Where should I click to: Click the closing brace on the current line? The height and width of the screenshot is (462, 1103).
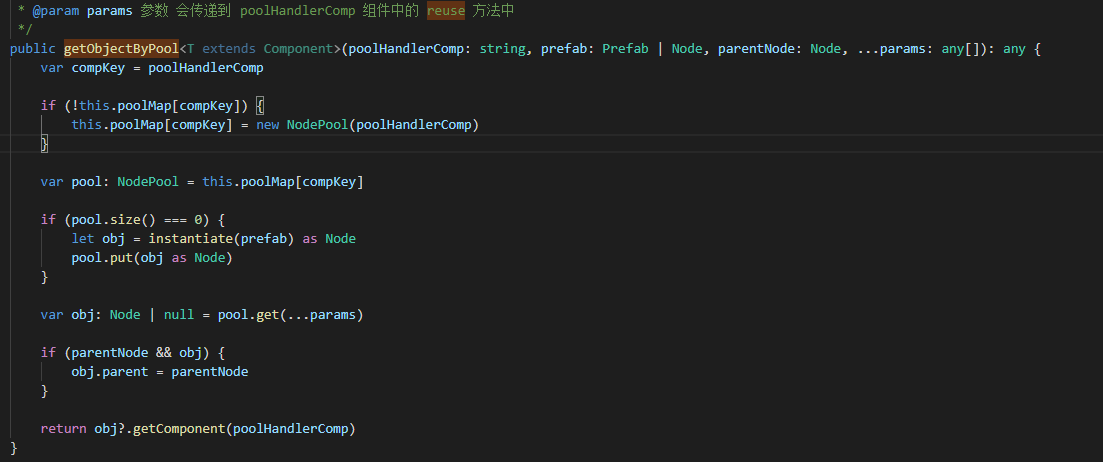coord(44,144)
